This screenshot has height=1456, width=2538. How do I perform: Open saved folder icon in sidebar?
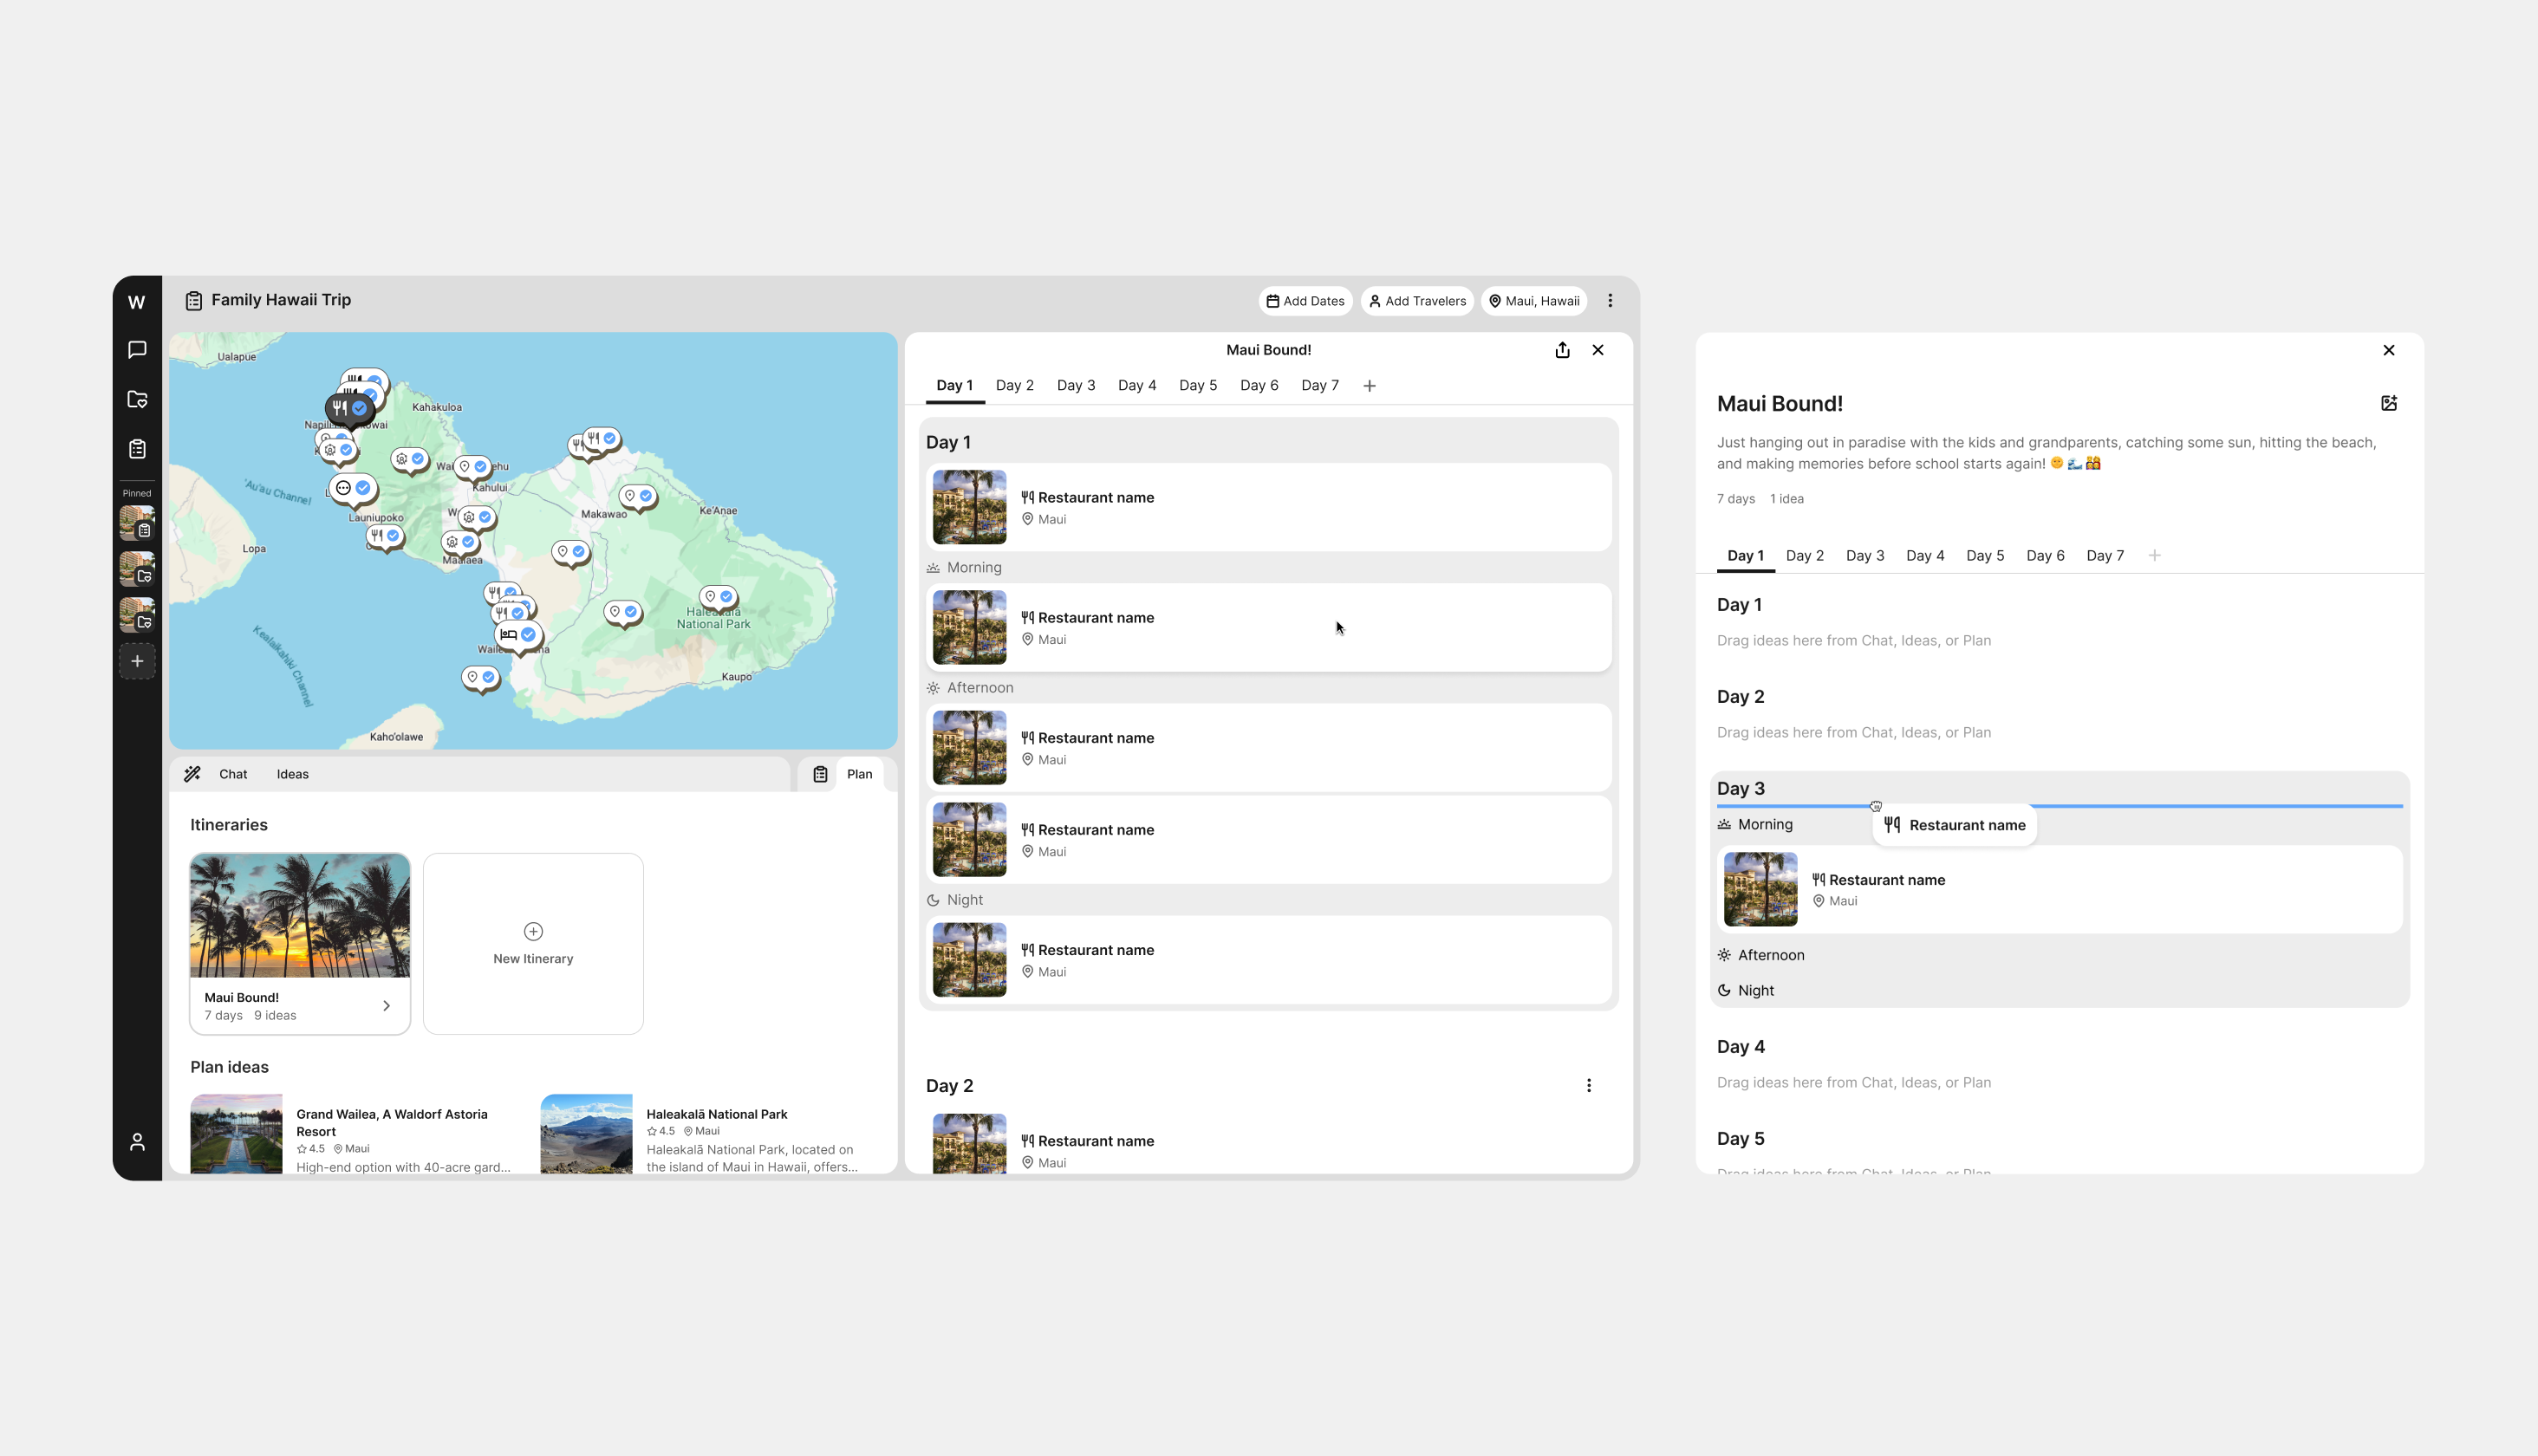[x=137, y=400]
